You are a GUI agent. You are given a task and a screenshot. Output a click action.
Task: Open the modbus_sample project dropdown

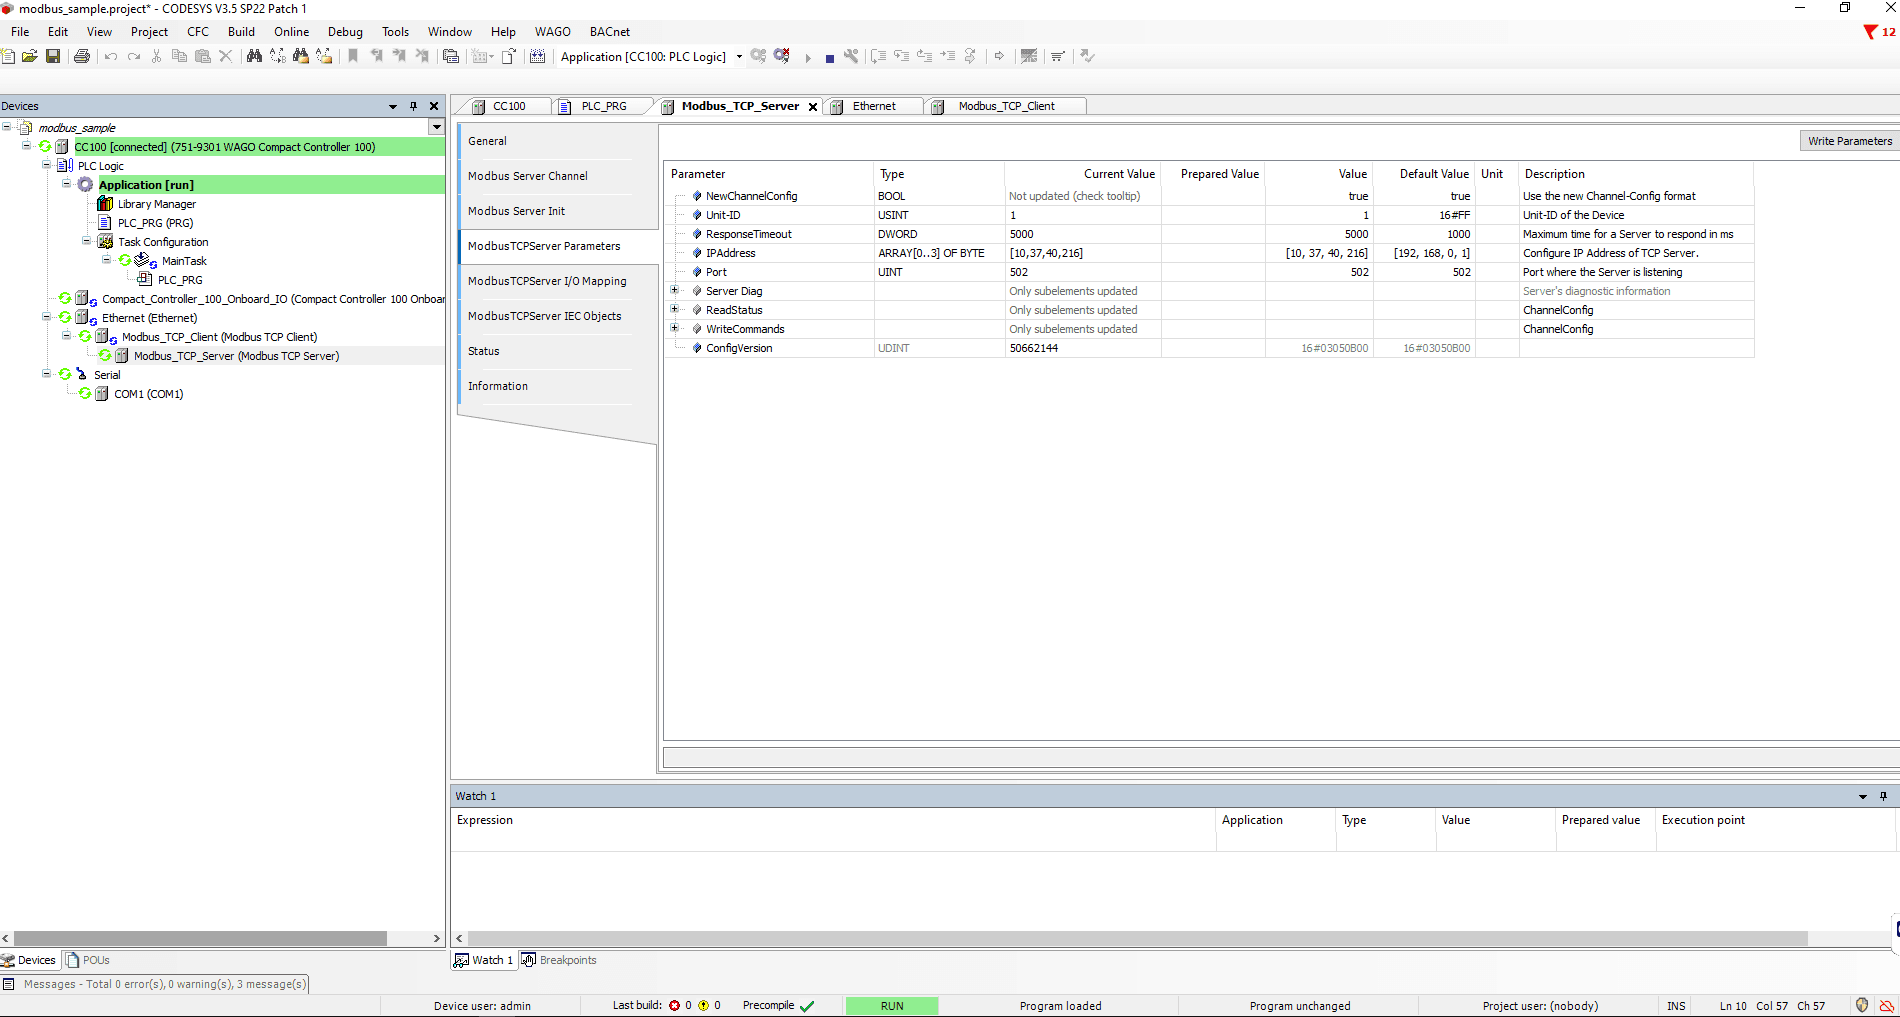coord(436,127)
